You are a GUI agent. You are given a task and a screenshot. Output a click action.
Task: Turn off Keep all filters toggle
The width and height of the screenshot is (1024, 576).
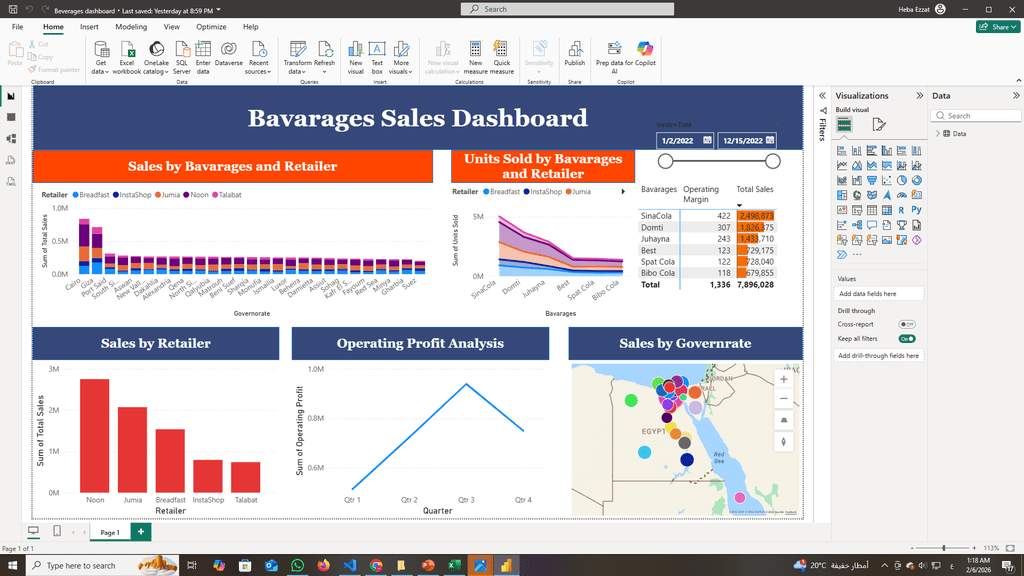[x=907, y=339]
